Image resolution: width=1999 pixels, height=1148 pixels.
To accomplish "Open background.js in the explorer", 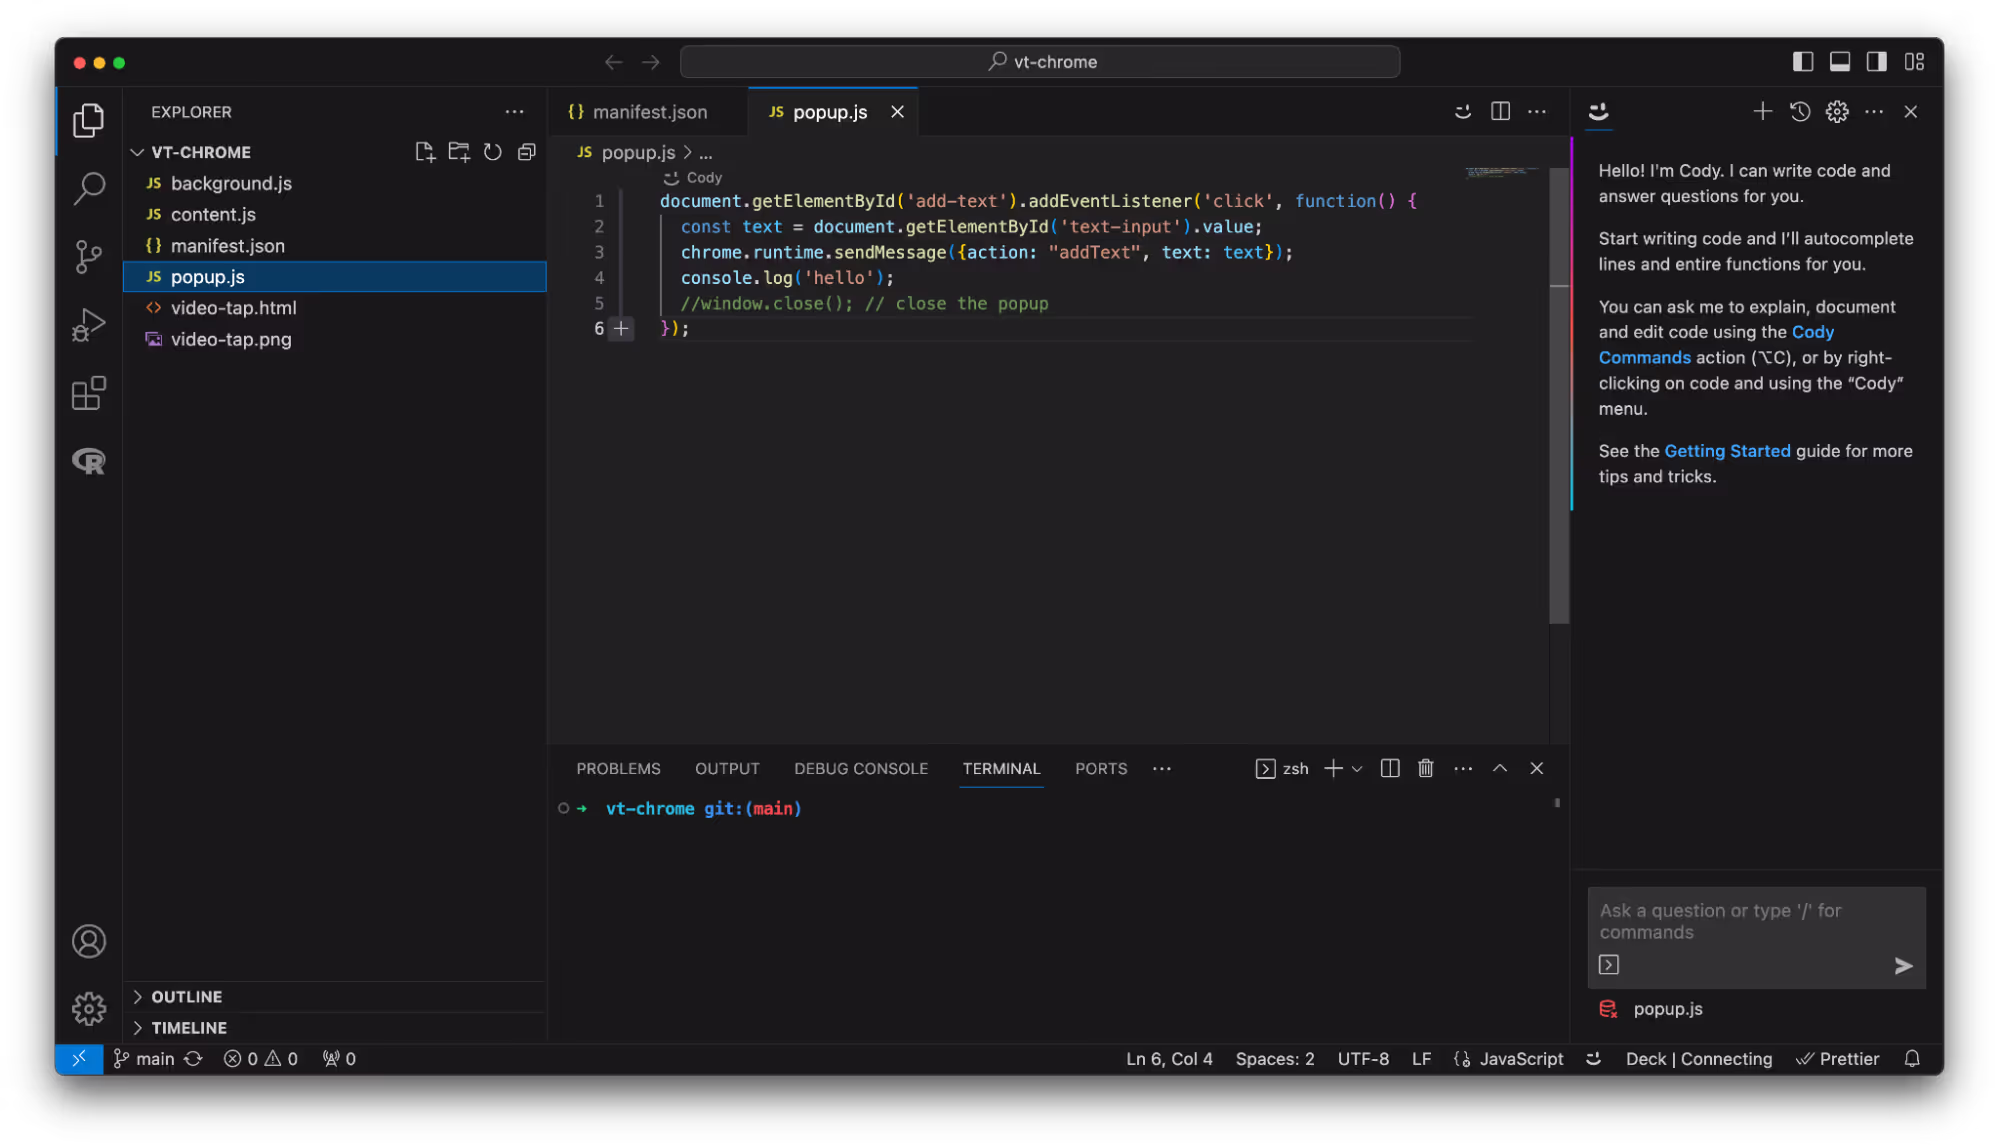I will [334, 183].
